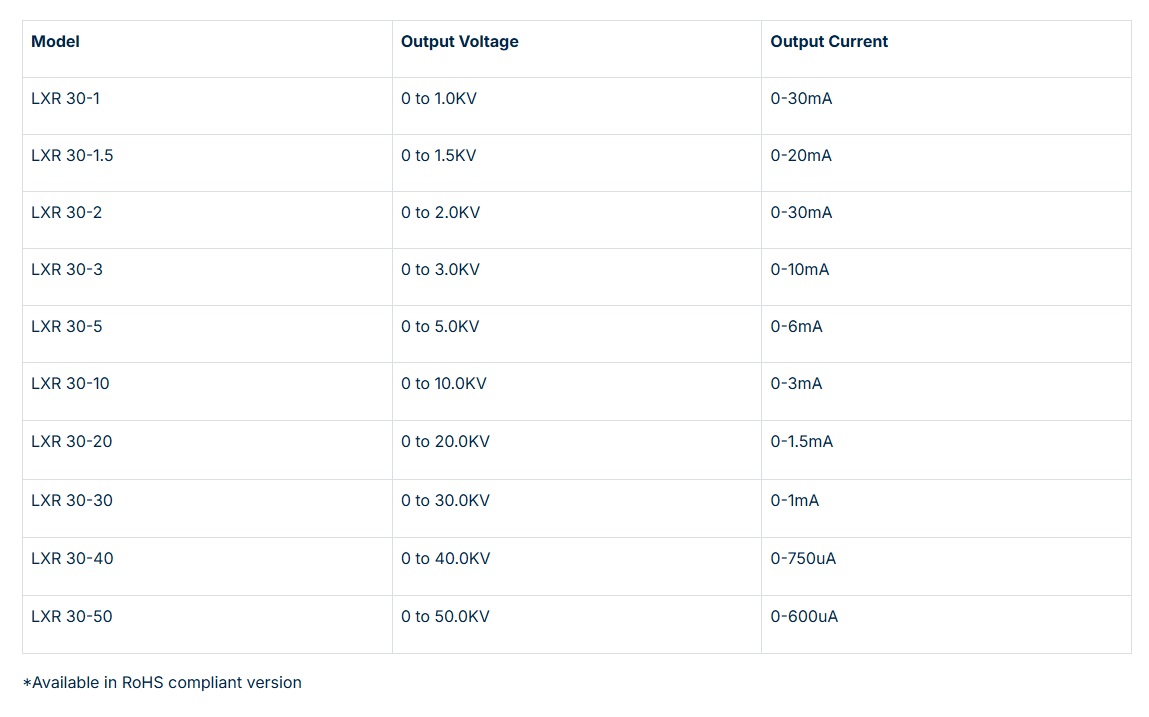Select the 0 to 50.0KV voltage value
1149x717 pixels.
click(x=446, y=616)
